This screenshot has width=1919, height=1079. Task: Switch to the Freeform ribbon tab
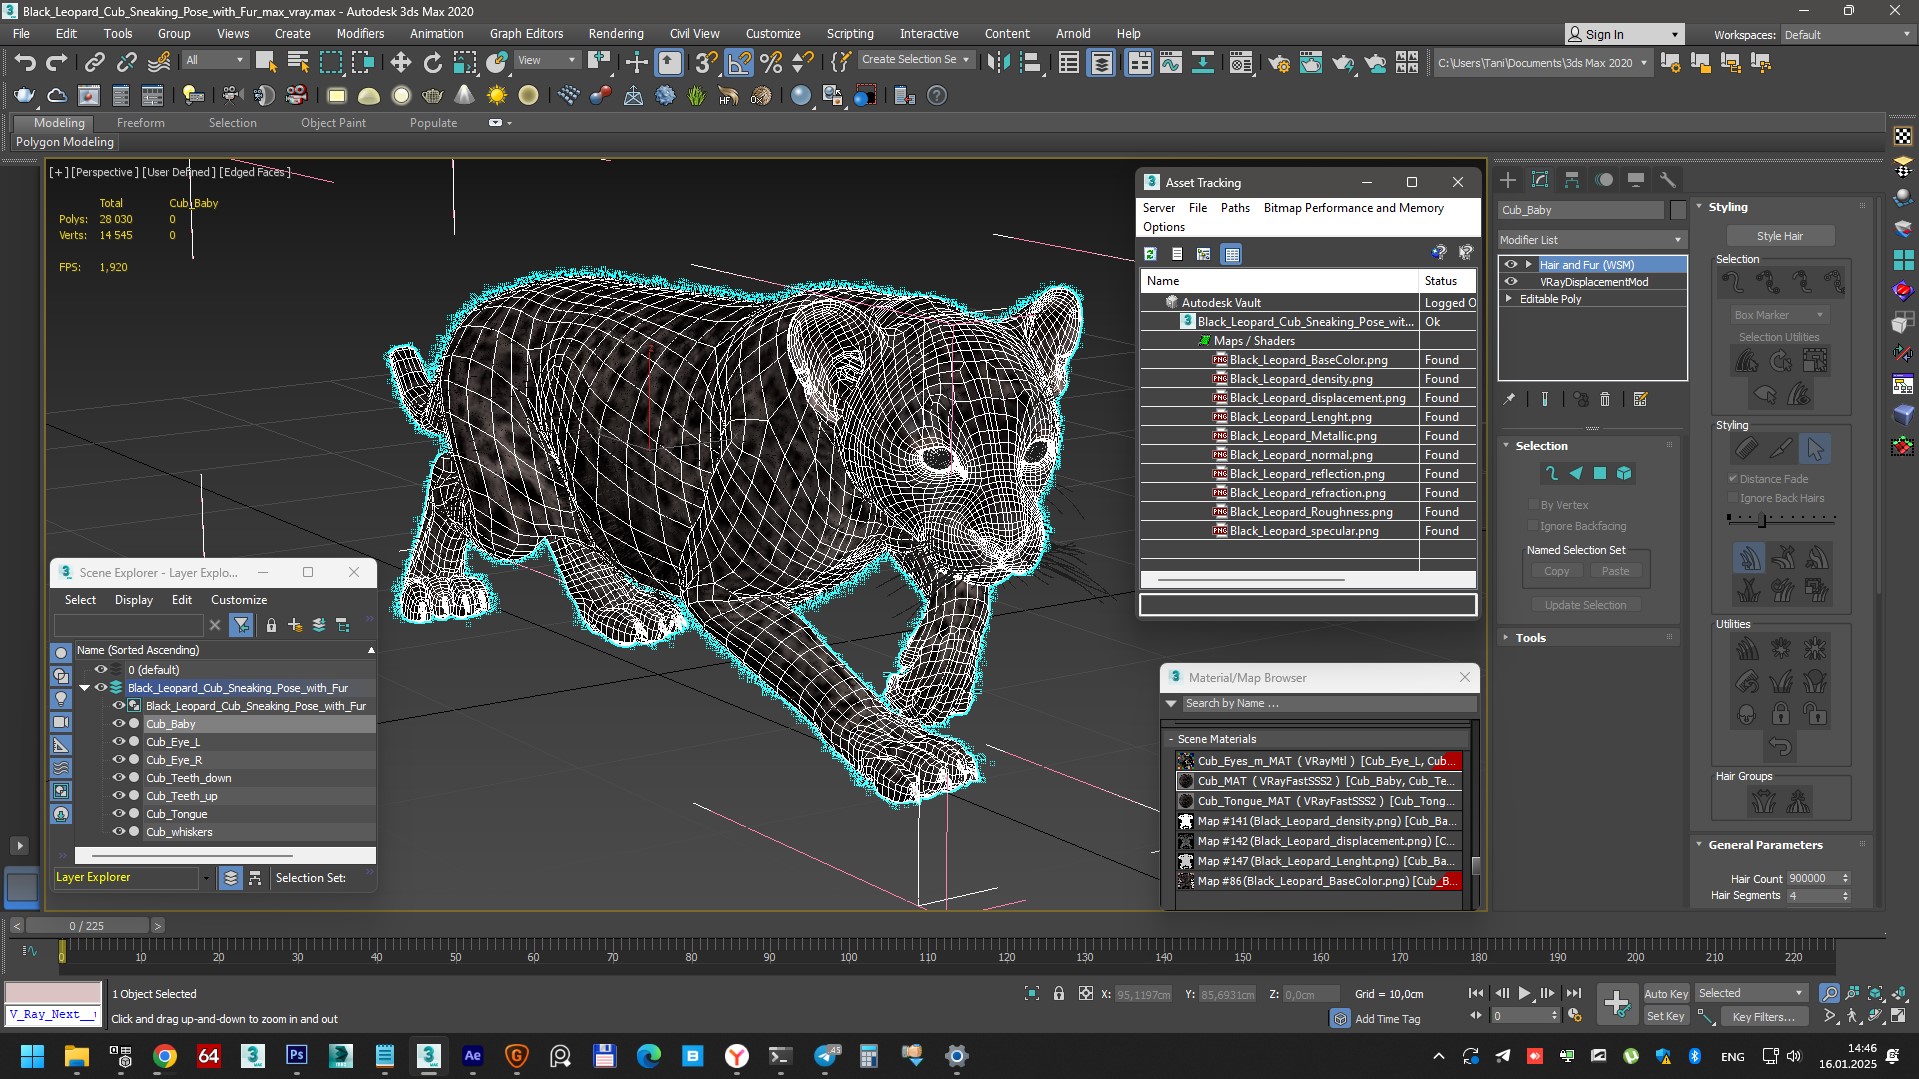point(140,123)
